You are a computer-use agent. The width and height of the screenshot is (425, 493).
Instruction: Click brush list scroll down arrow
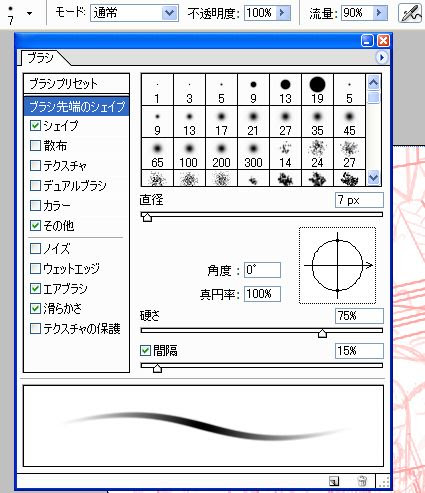[374, 178]
